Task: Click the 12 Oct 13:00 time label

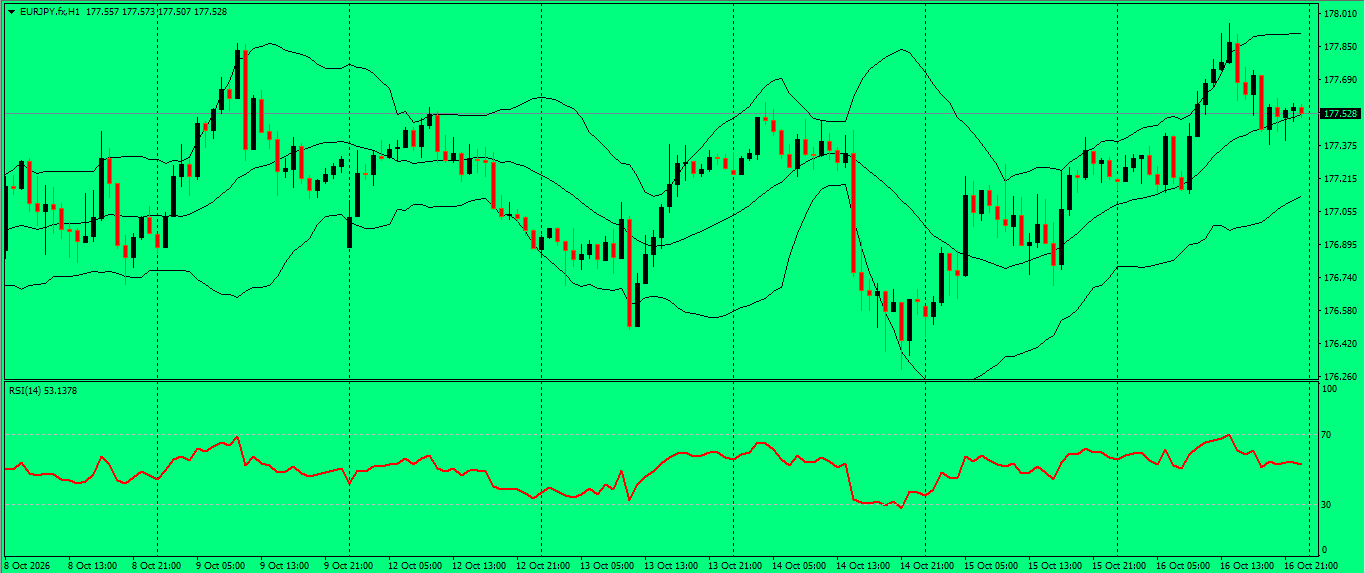Action: tap(477, 566)
